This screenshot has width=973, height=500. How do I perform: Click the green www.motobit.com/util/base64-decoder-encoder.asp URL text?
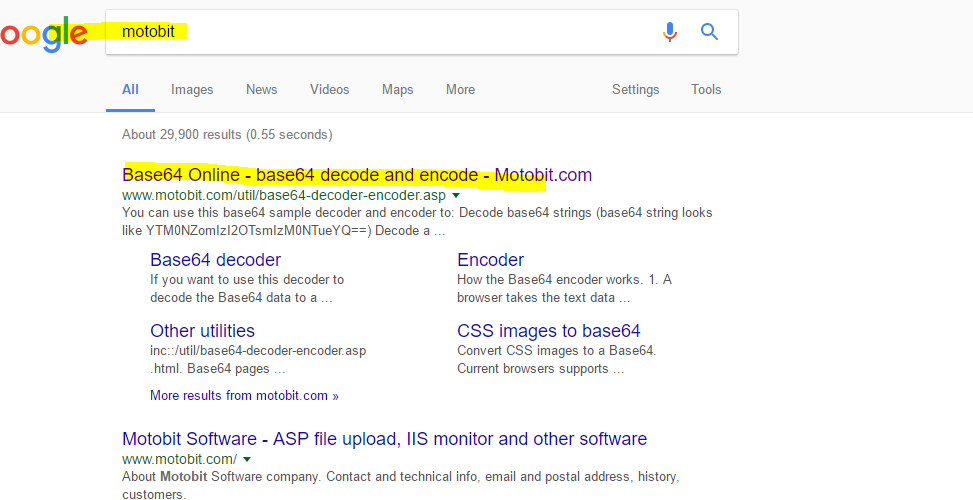click(x=284, y=195)
